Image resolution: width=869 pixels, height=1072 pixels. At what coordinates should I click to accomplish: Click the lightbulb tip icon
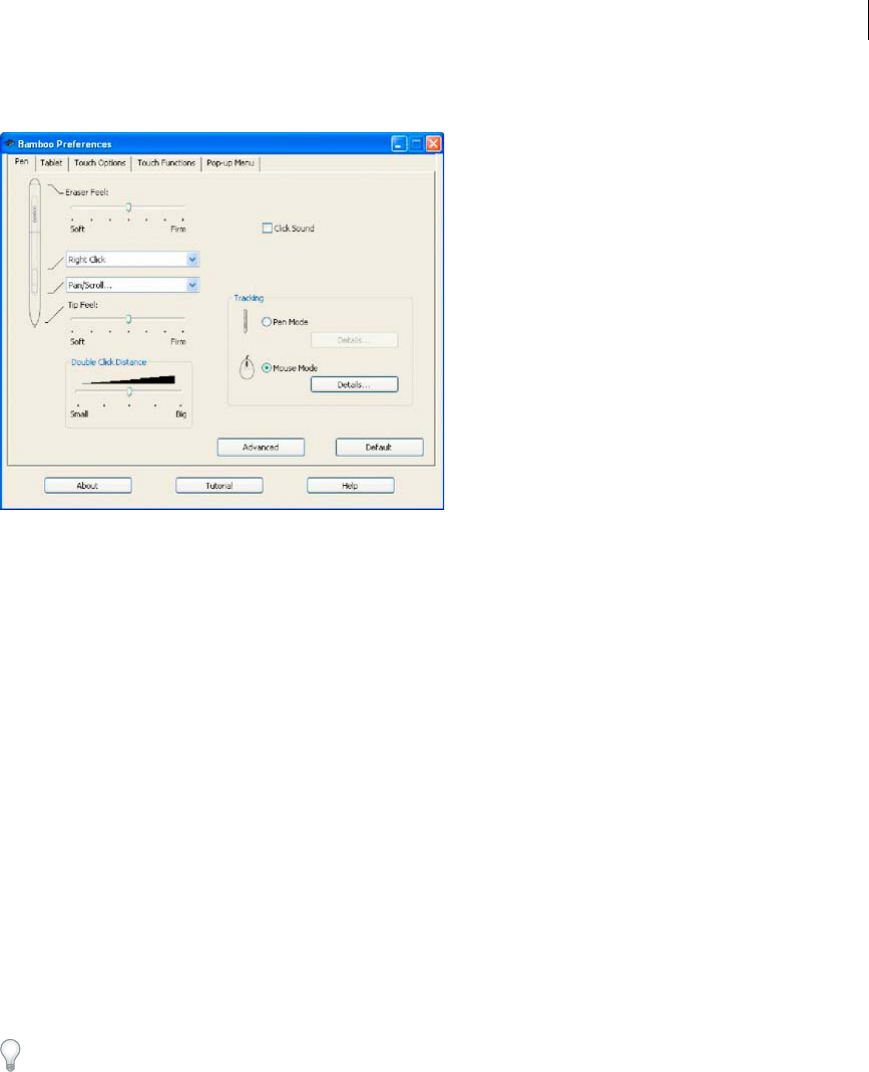coord(10,1056)
